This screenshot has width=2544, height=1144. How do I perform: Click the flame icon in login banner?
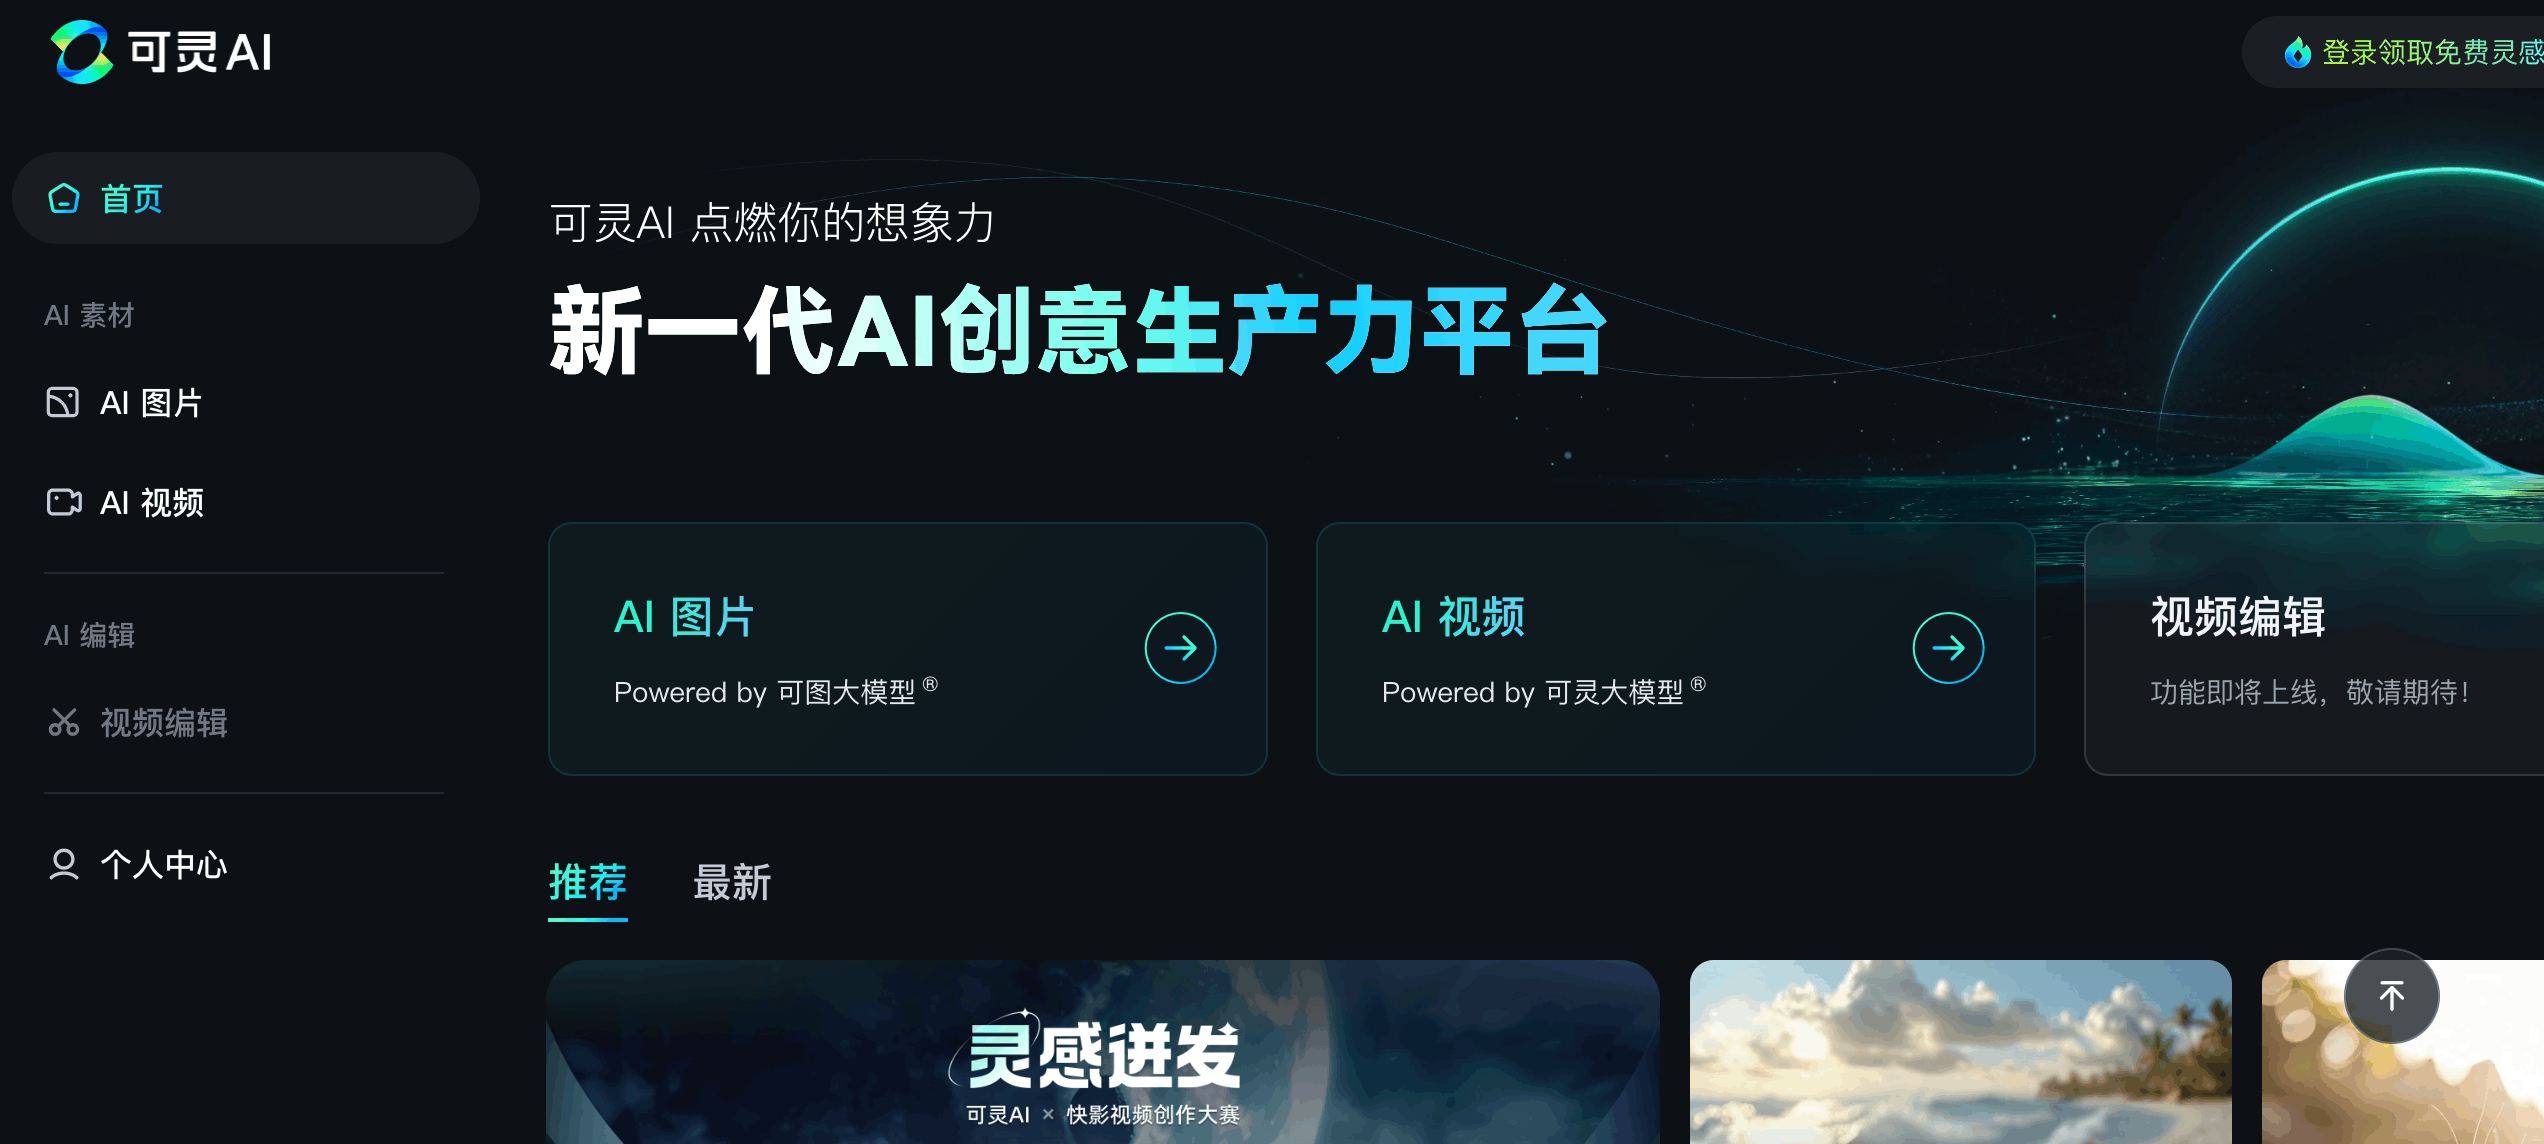point(2298,52)
